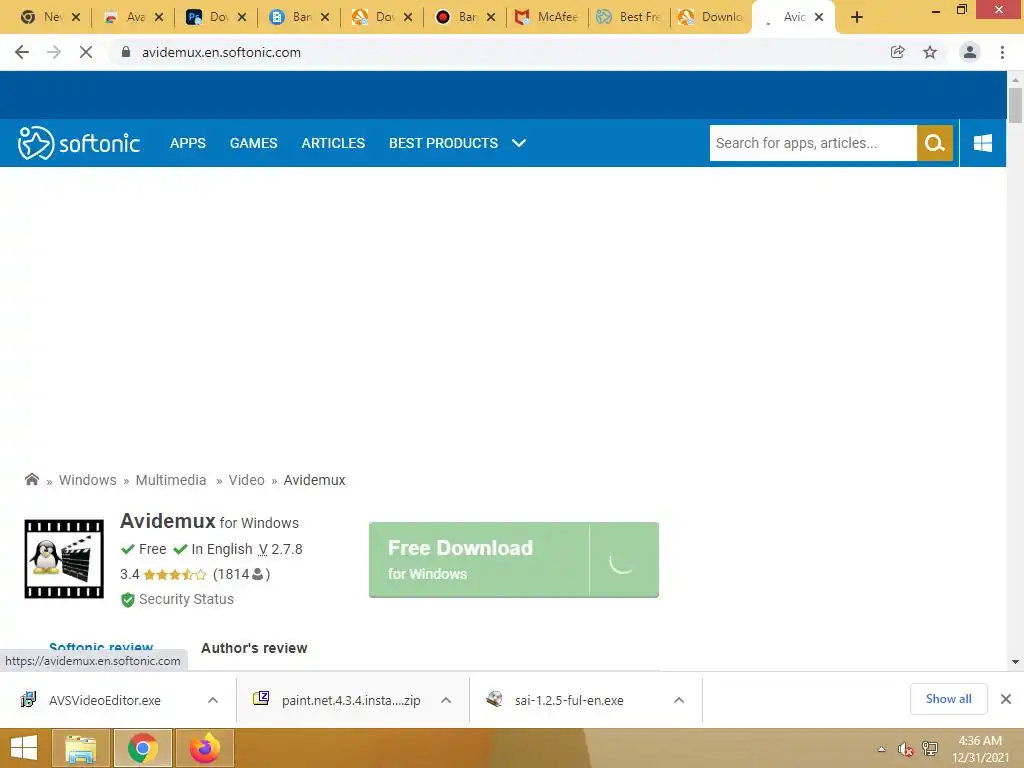
Task: Switch to the McAfee browser tab
Action: point(547,17)
